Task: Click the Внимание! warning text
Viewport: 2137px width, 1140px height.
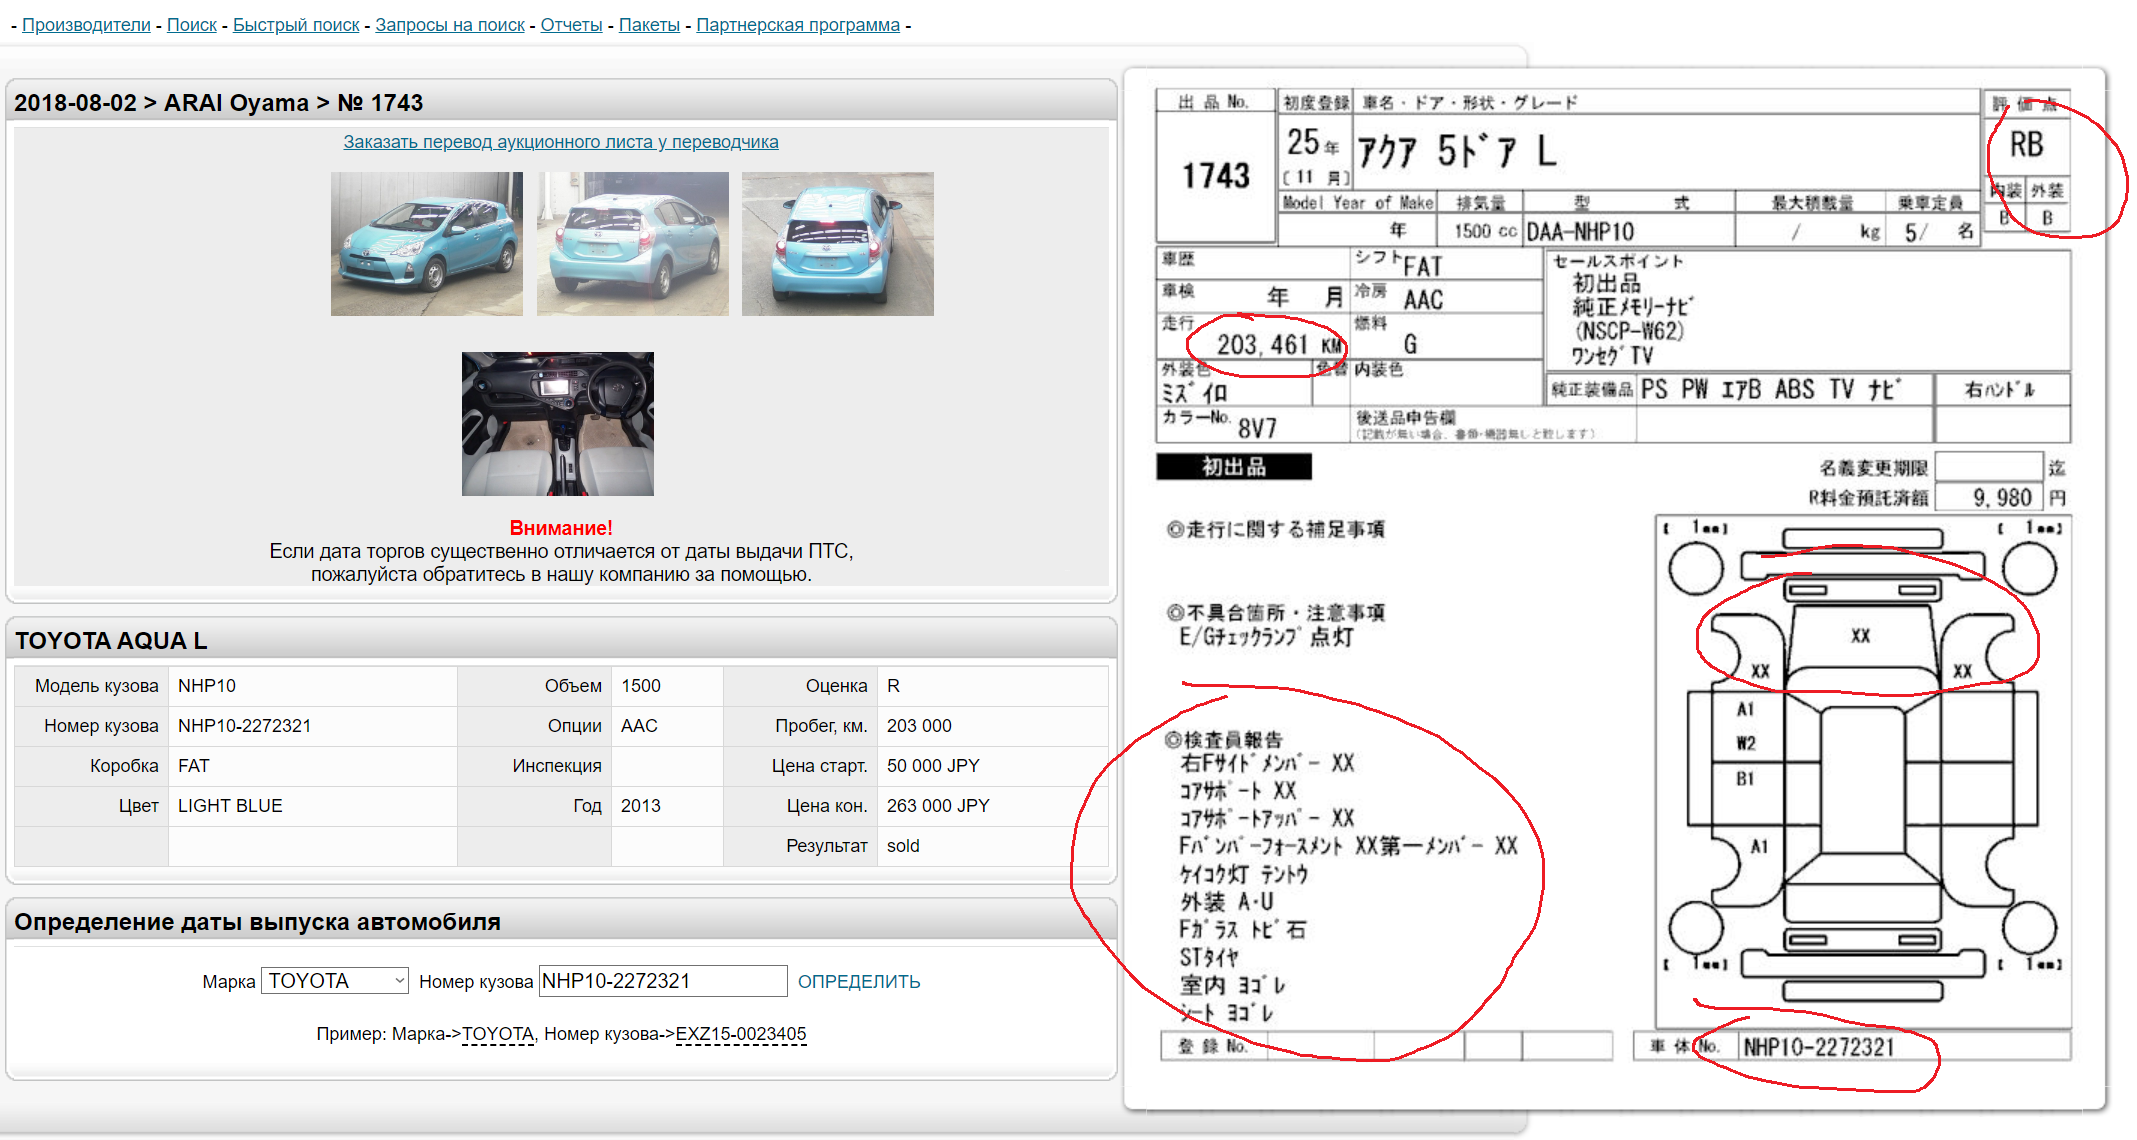Action: (561, 528)
